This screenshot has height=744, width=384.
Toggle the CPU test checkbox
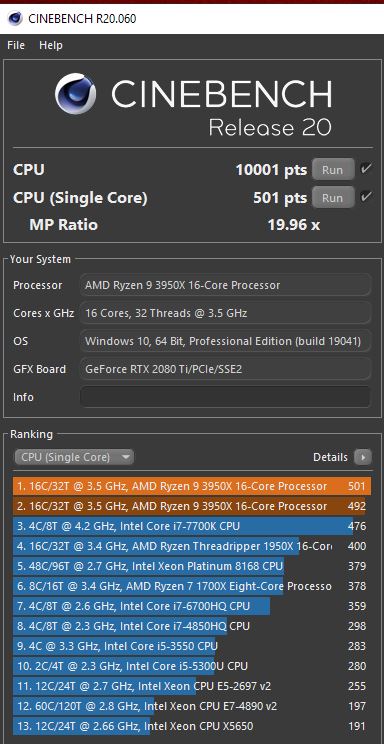click(x=365, y=169)
